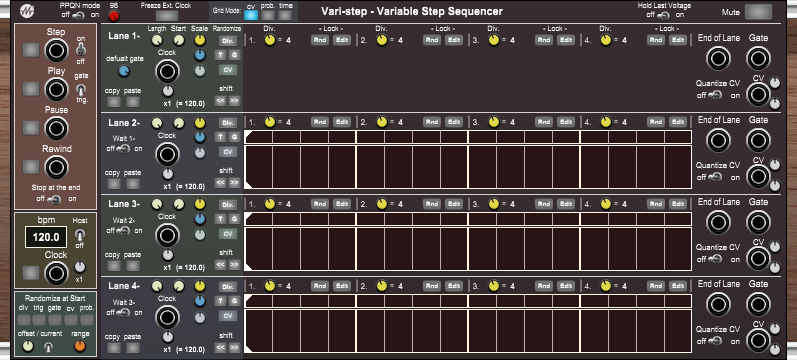
Task: Toggle Lane 1 Quantize CV switch
Action: click(x=715, y=95)
